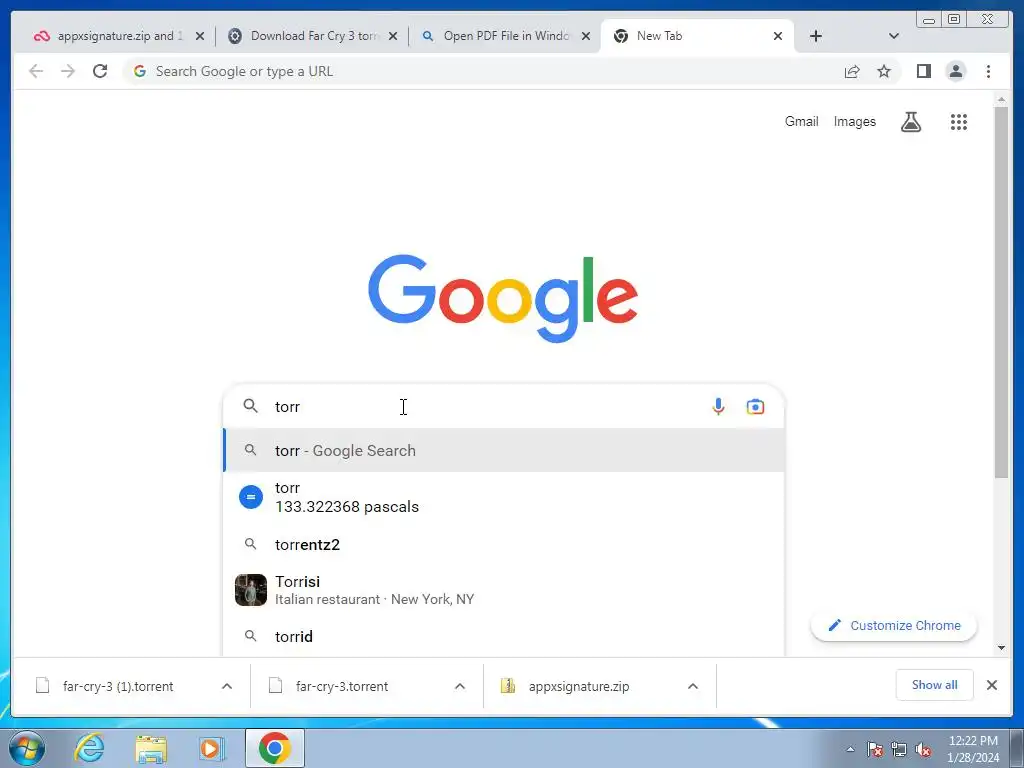Open the Gmail link
The height and width of the screenshot is (768, 1024).
click(x=801, y=121)
